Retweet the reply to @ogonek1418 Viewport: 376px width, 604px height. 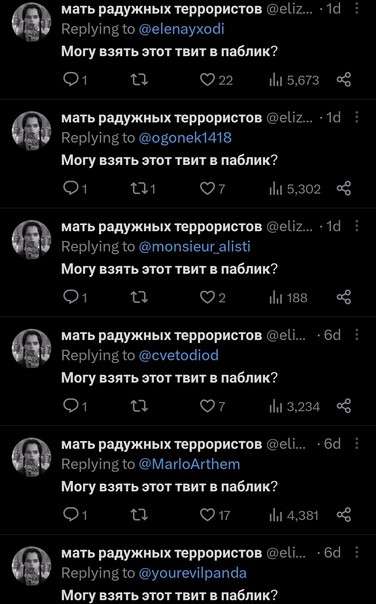pyautogui.click(x=143, y=189)
